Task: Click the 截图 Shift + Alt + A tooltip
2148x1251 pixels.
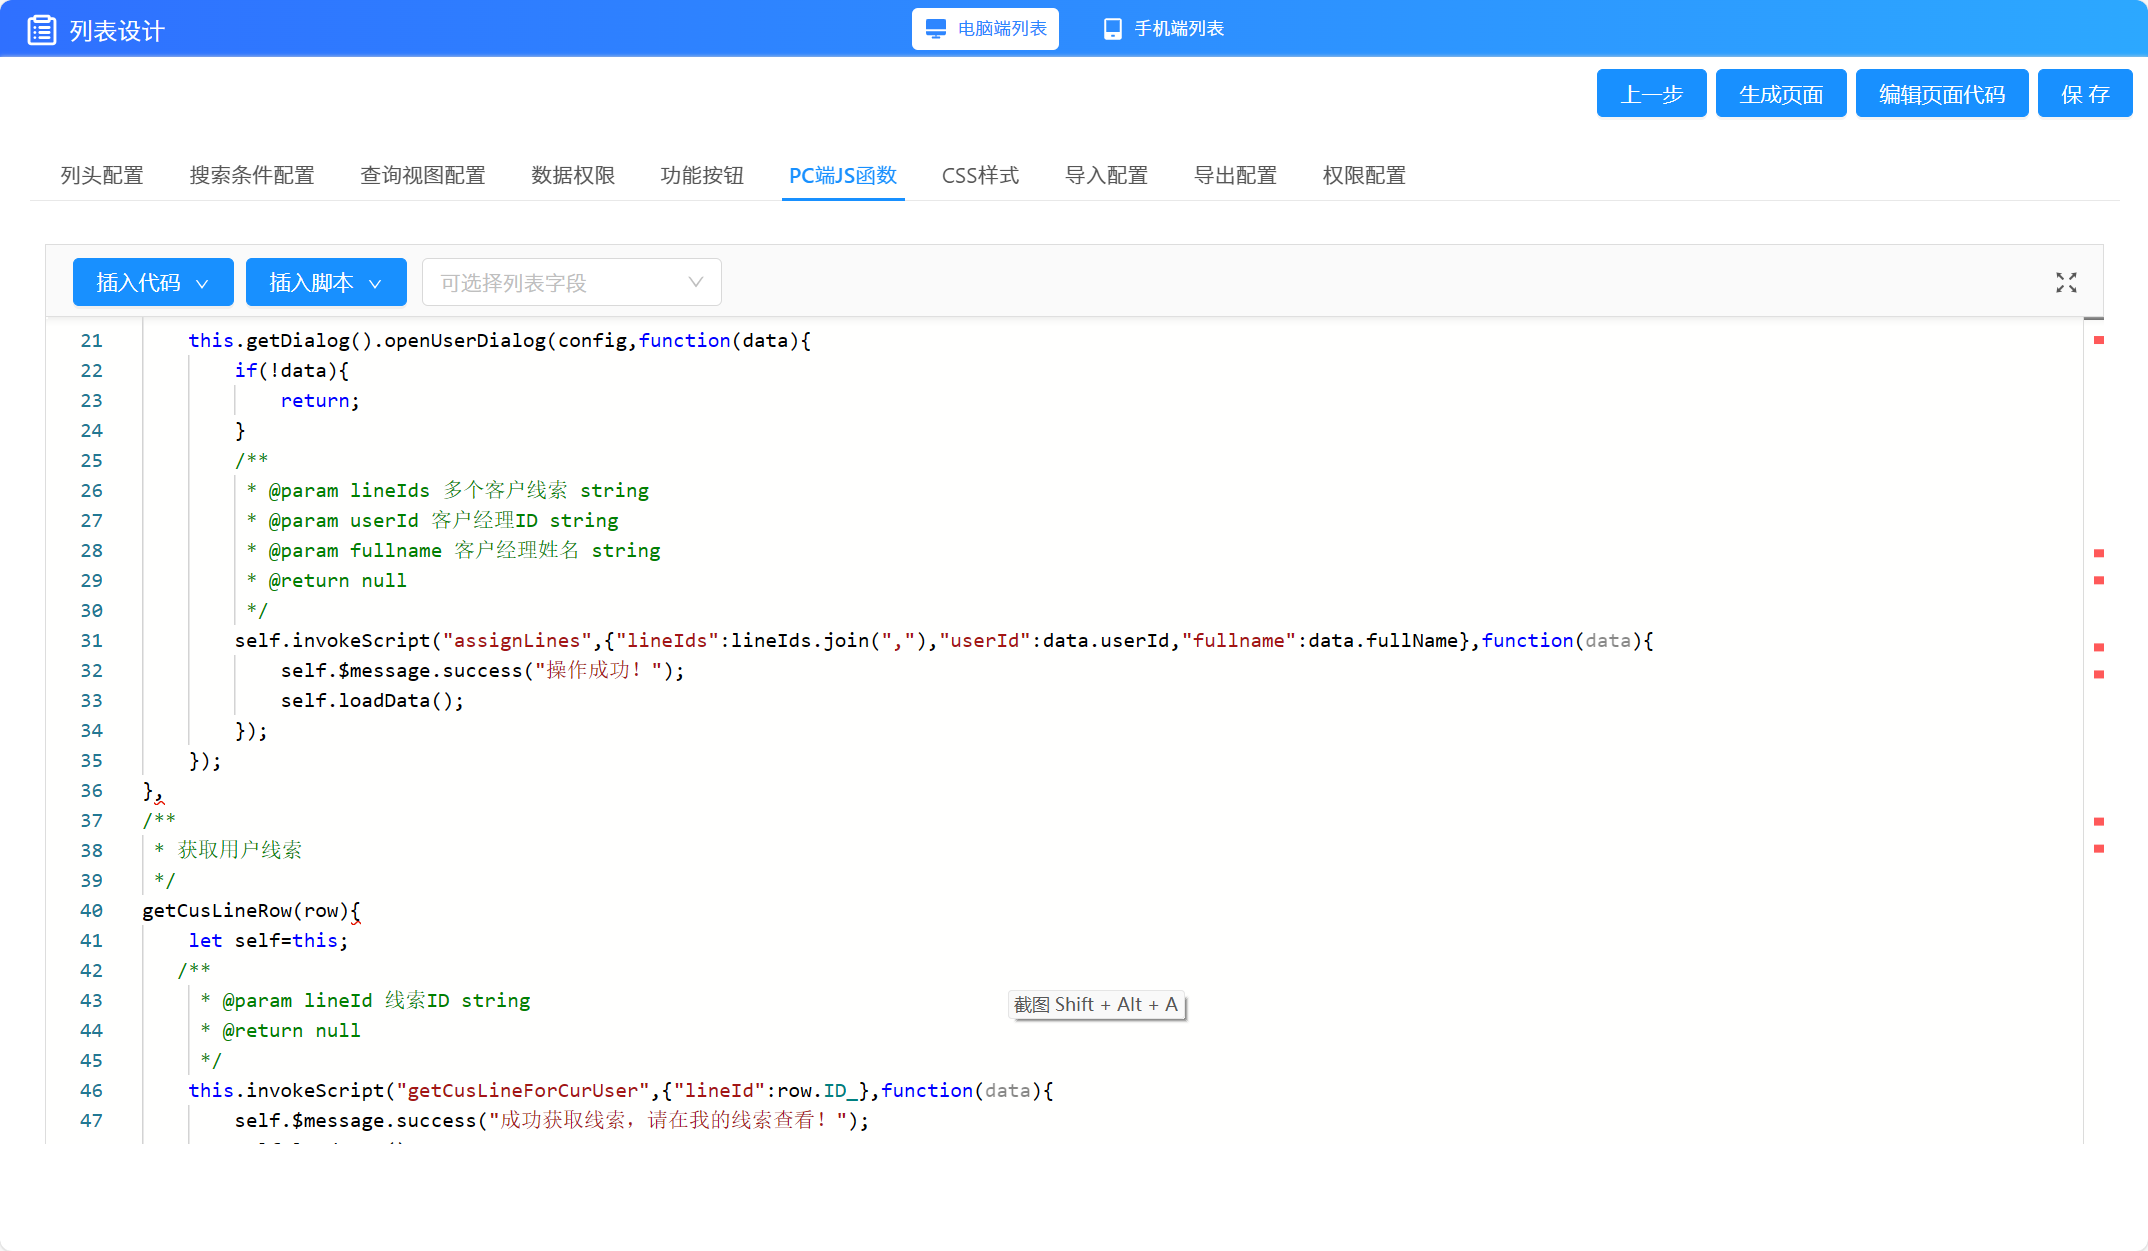Action: point(1096,1004)
